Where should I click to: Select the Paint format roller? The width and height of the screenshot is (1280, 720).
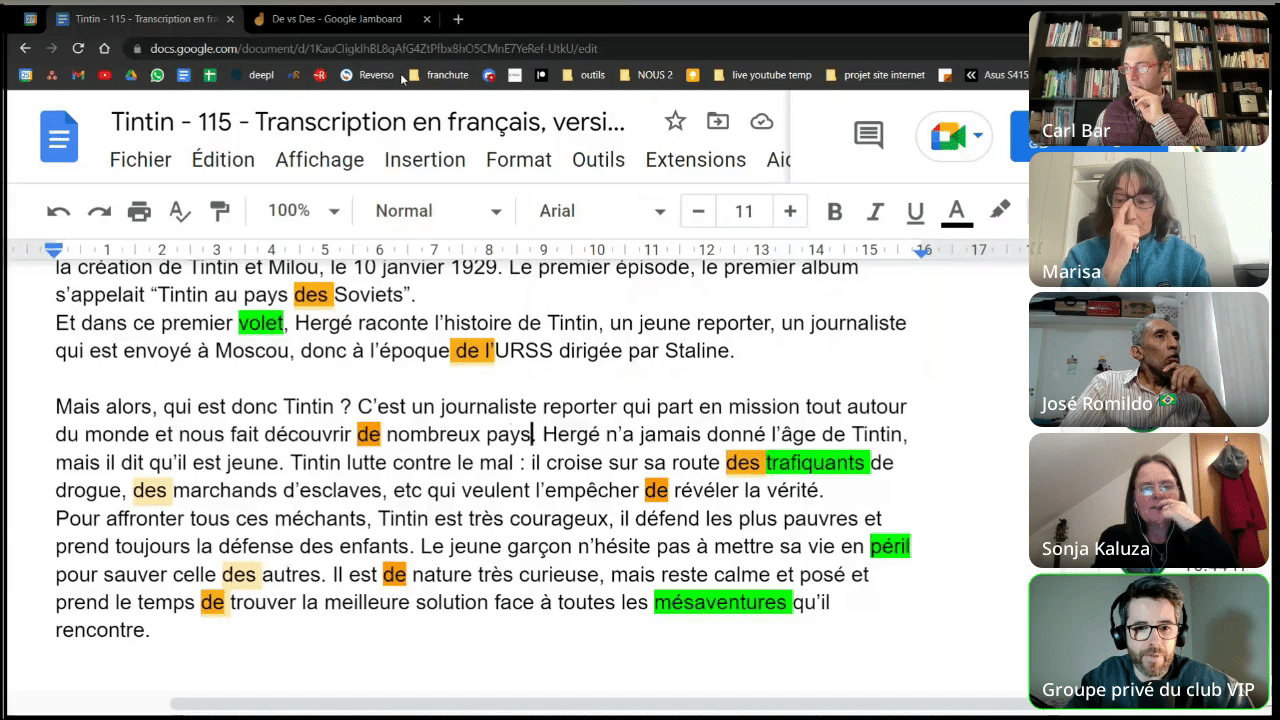220,211
